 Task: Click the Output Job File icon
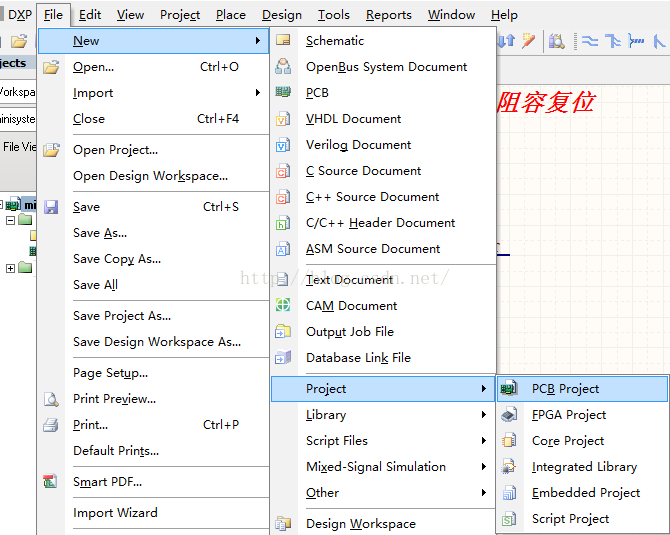point(283,331)
